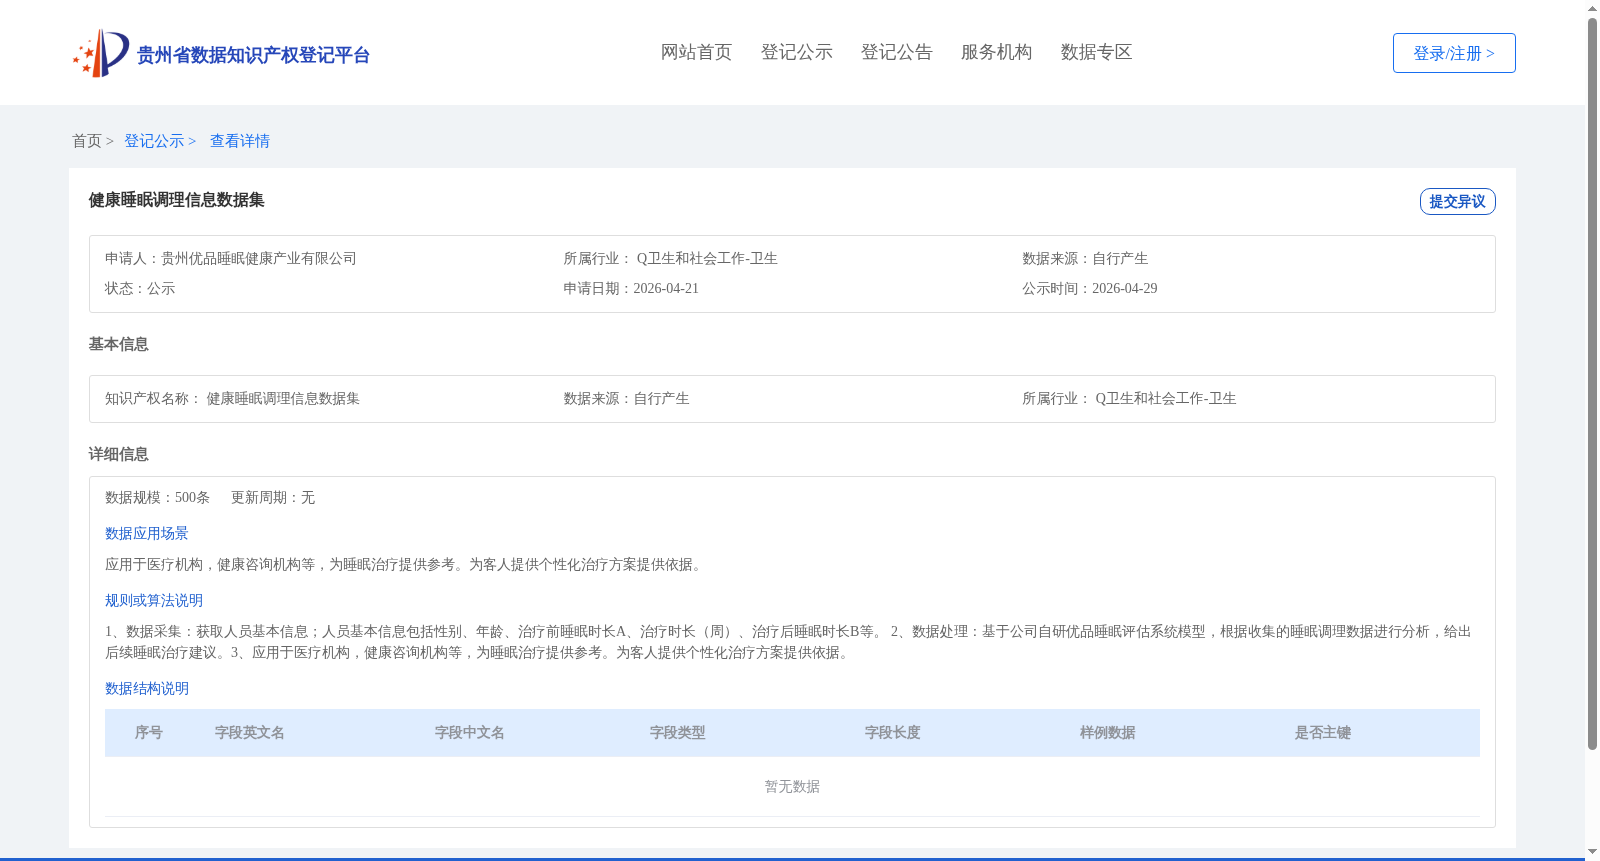Click the 数据规模：500条 text
The height and width of the screenshot is (861, 1600).
157,497
